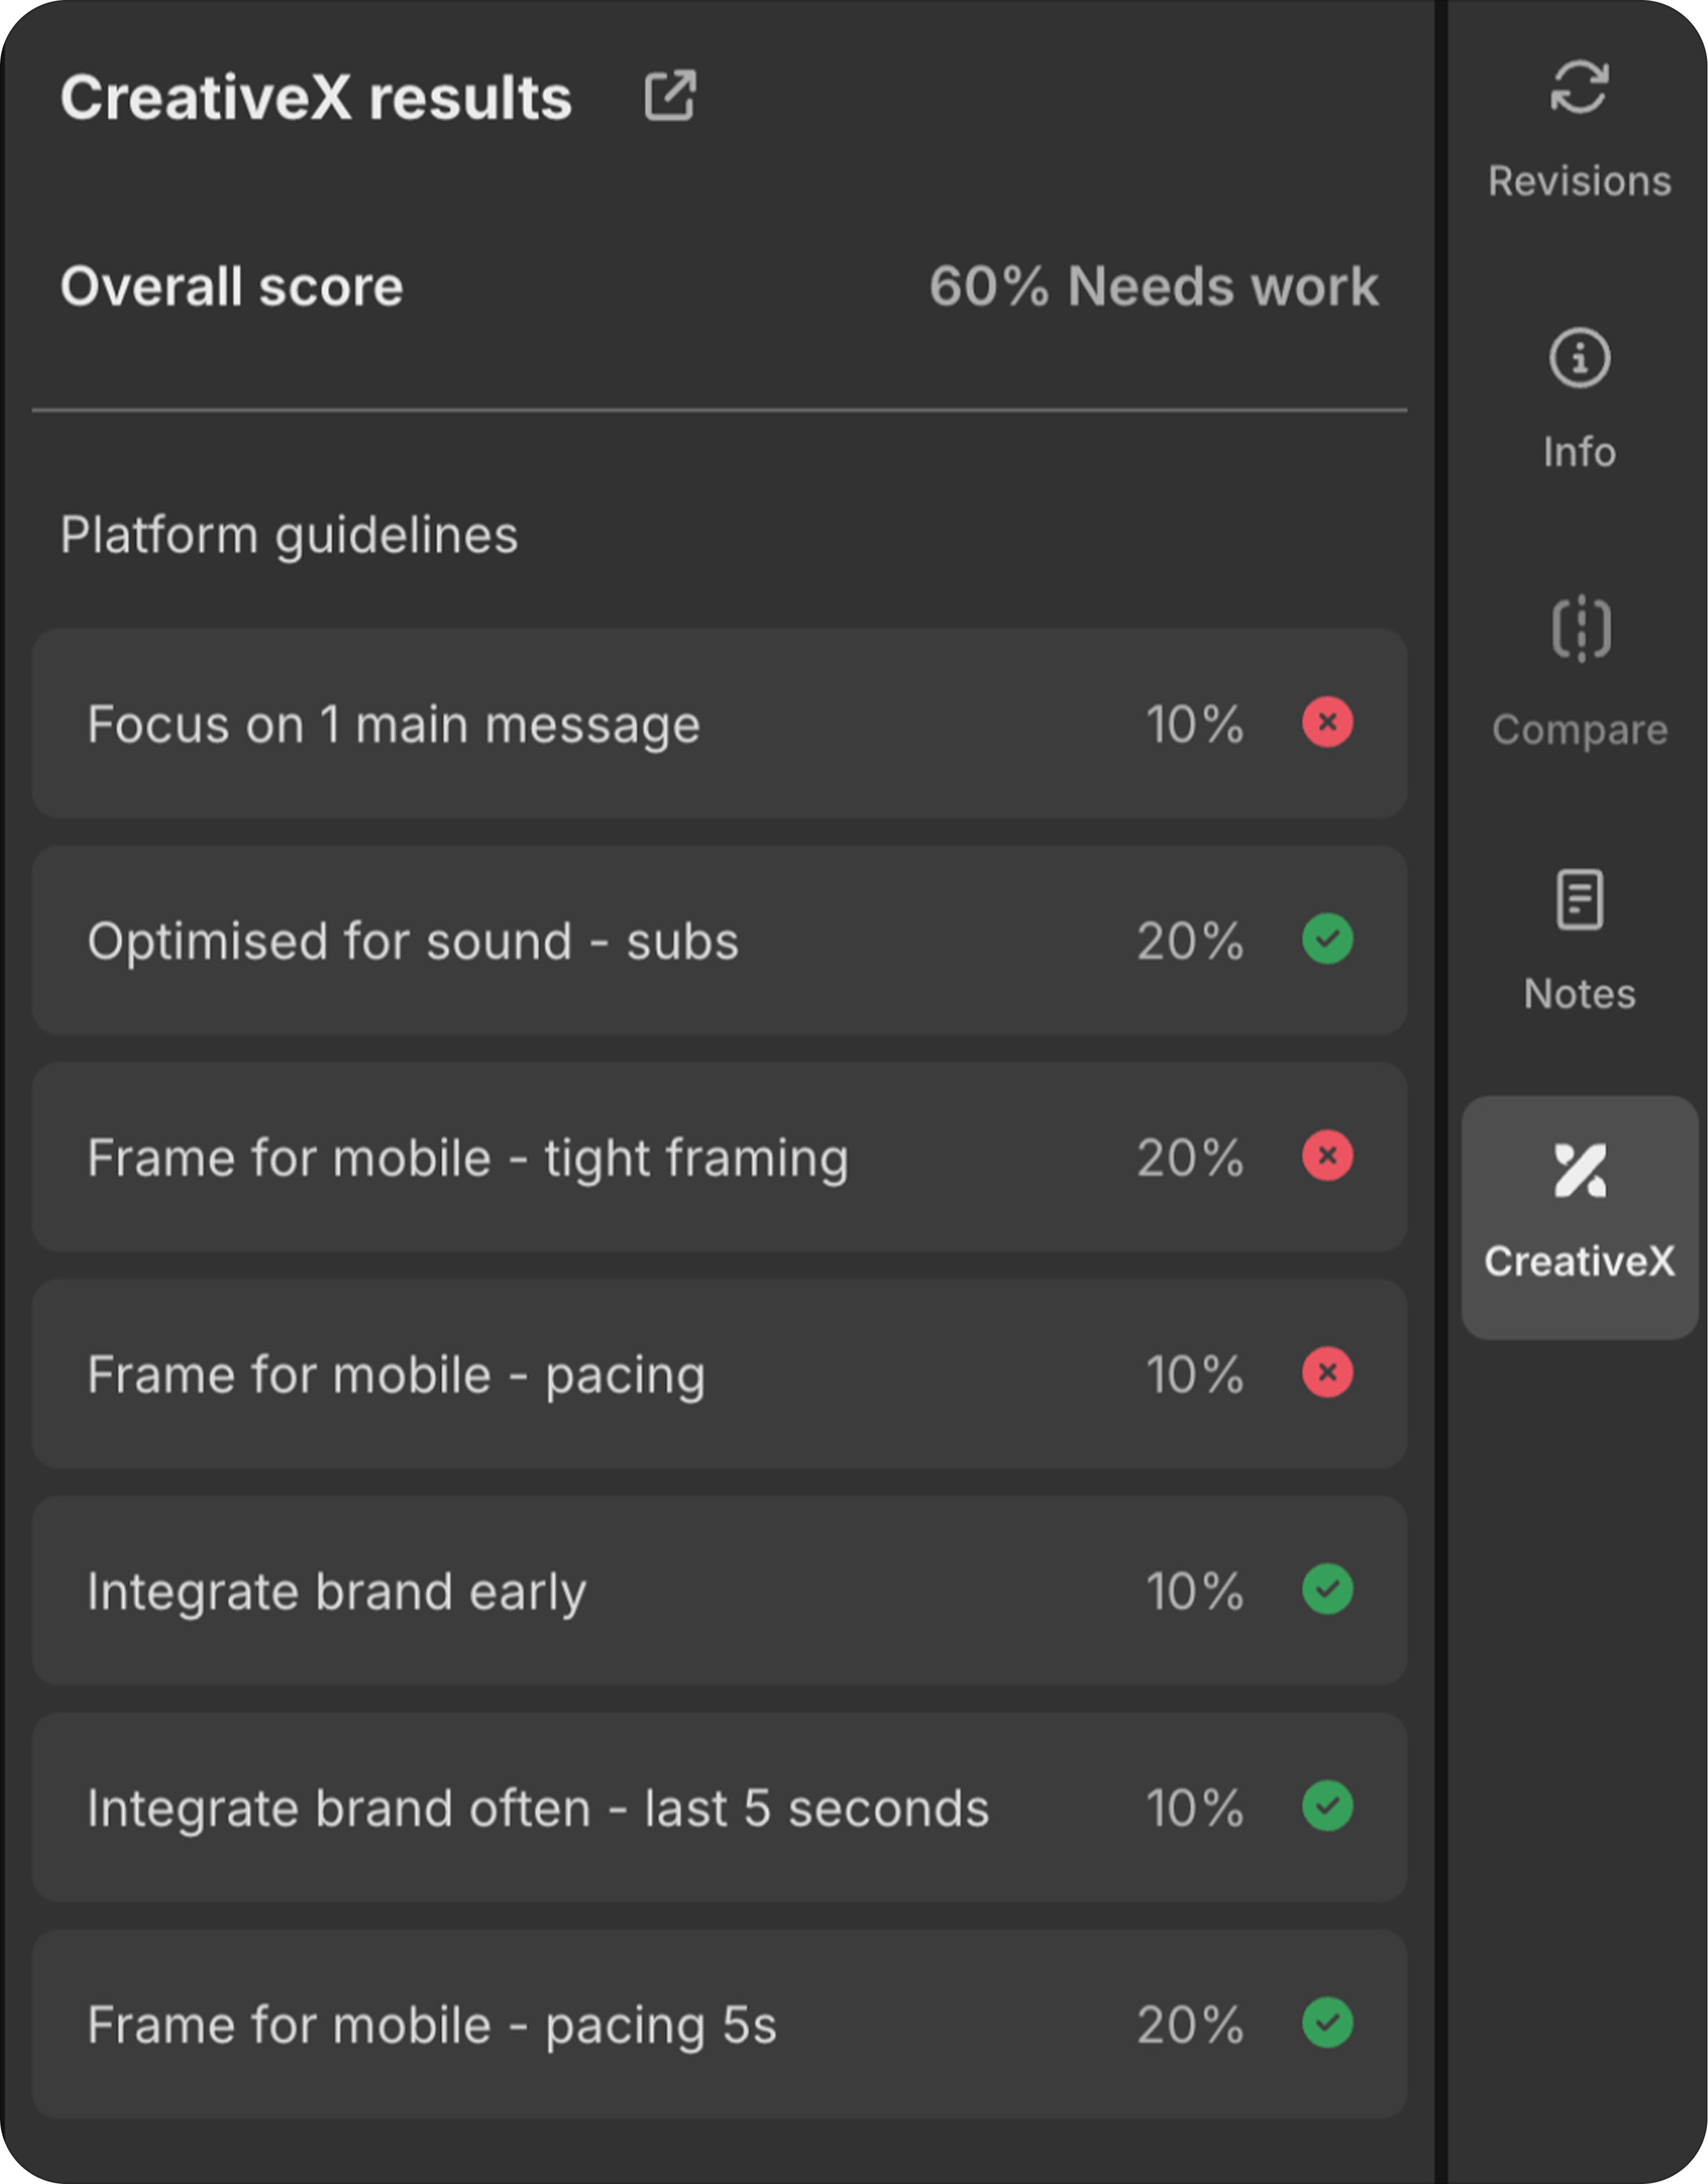Click red fail icon for tight framing
Image resolution: width=1708 pixels, height=2184 pixels.
click(1327, 1156)
